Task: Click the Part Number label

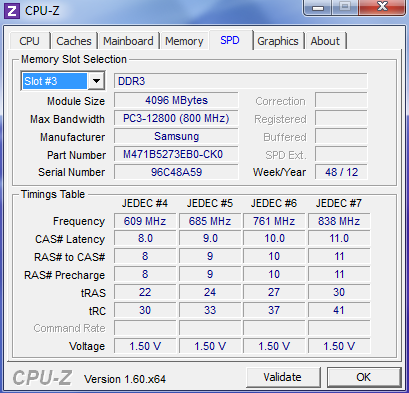Action: [x=76, y=155]
